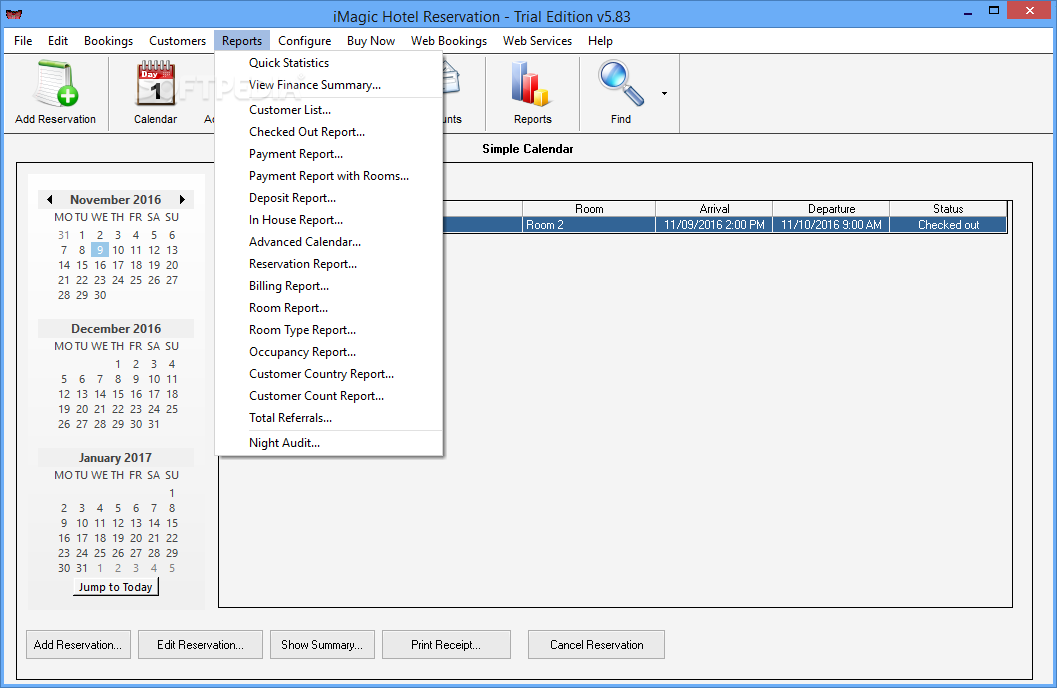Click Edit Reservation... button

click(200, 645)
